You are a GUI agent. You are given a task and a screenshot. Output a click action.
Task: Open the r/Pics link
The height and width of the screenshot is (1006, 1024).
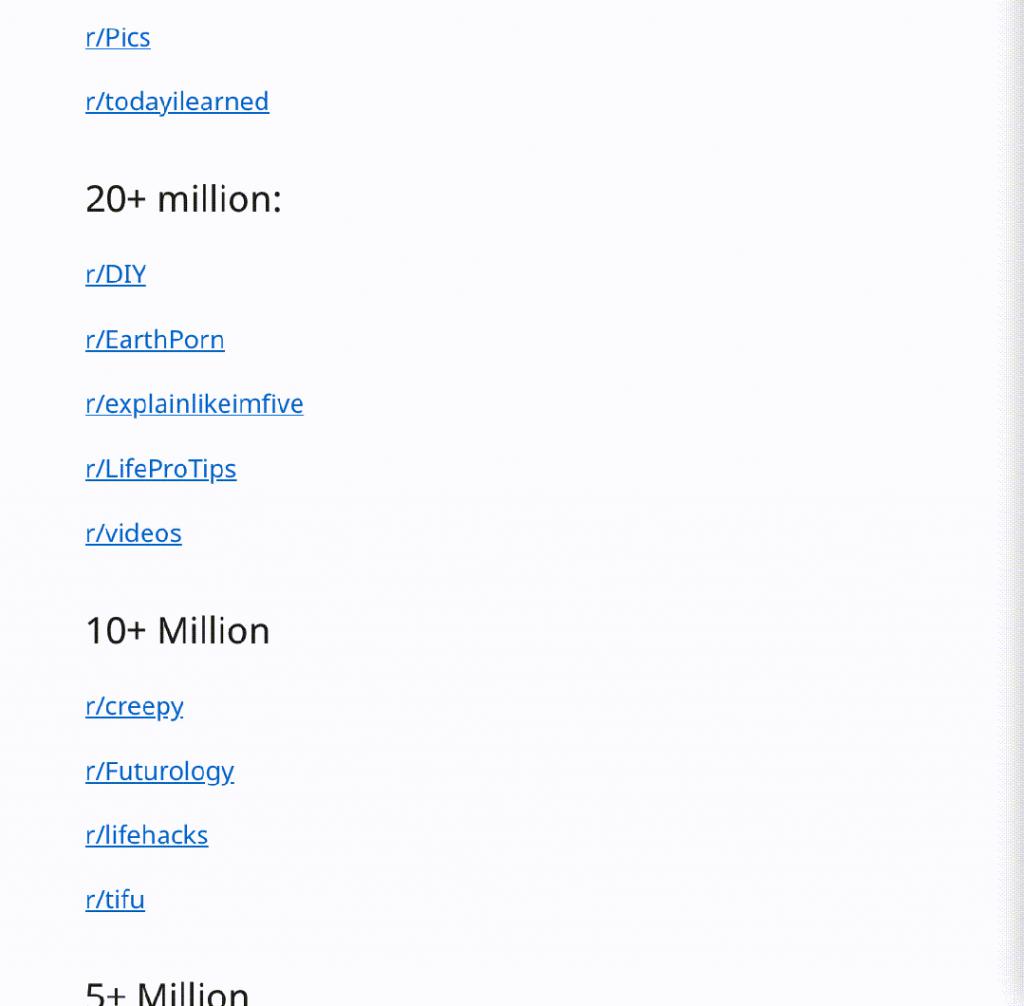tap(118, 38)
